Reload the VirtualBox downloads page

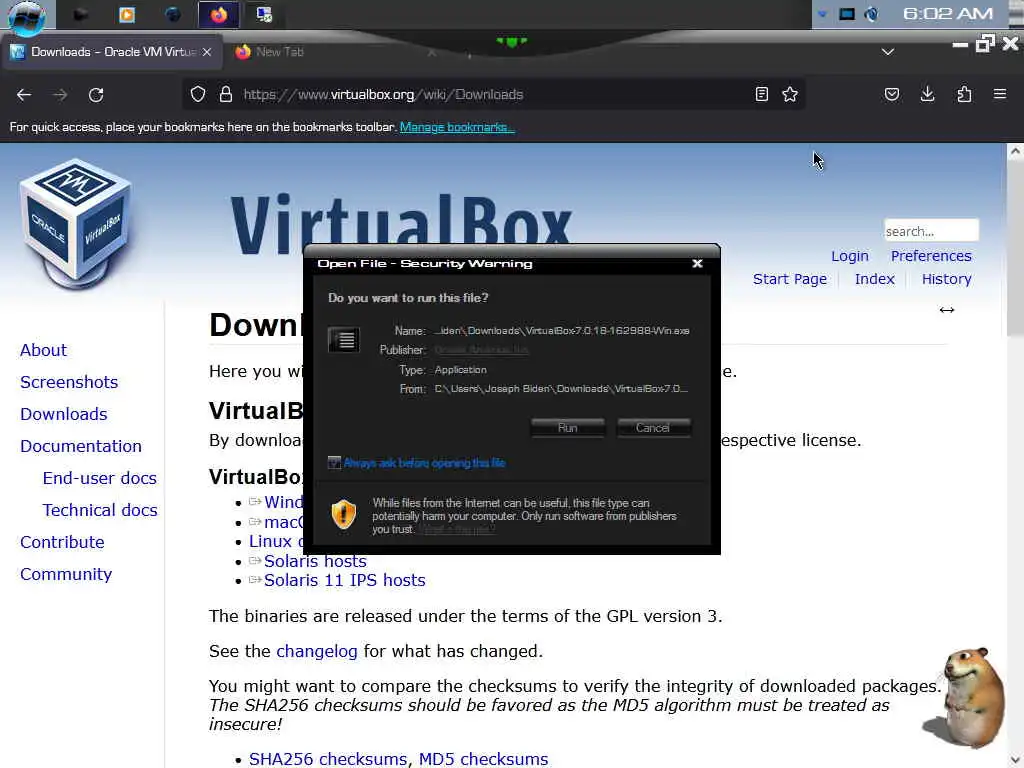click(x=96, y=95)
